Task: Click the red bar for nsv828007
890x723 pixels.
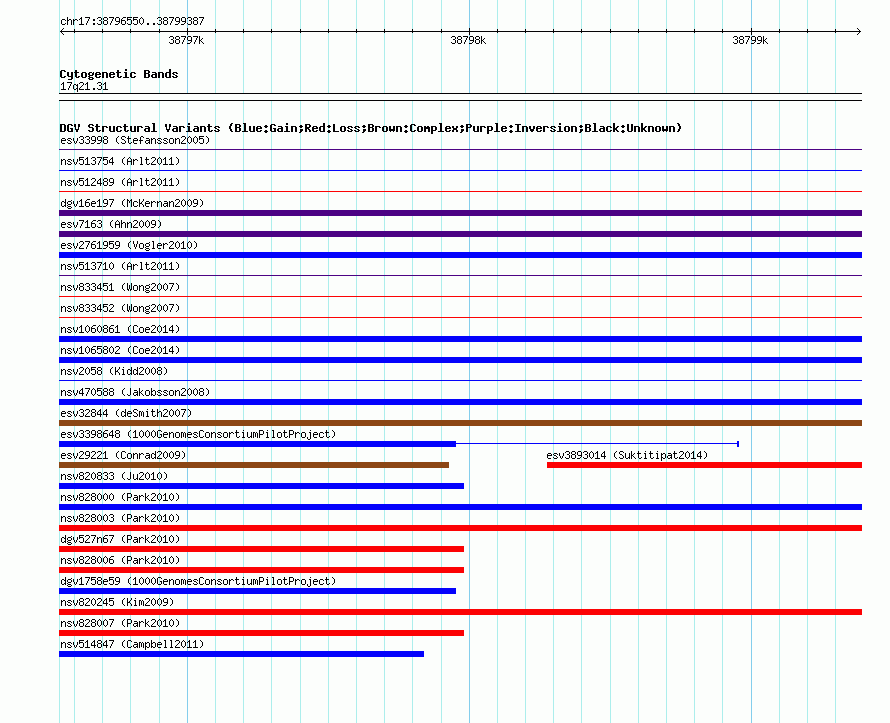Action: click(x=261, y=633)
